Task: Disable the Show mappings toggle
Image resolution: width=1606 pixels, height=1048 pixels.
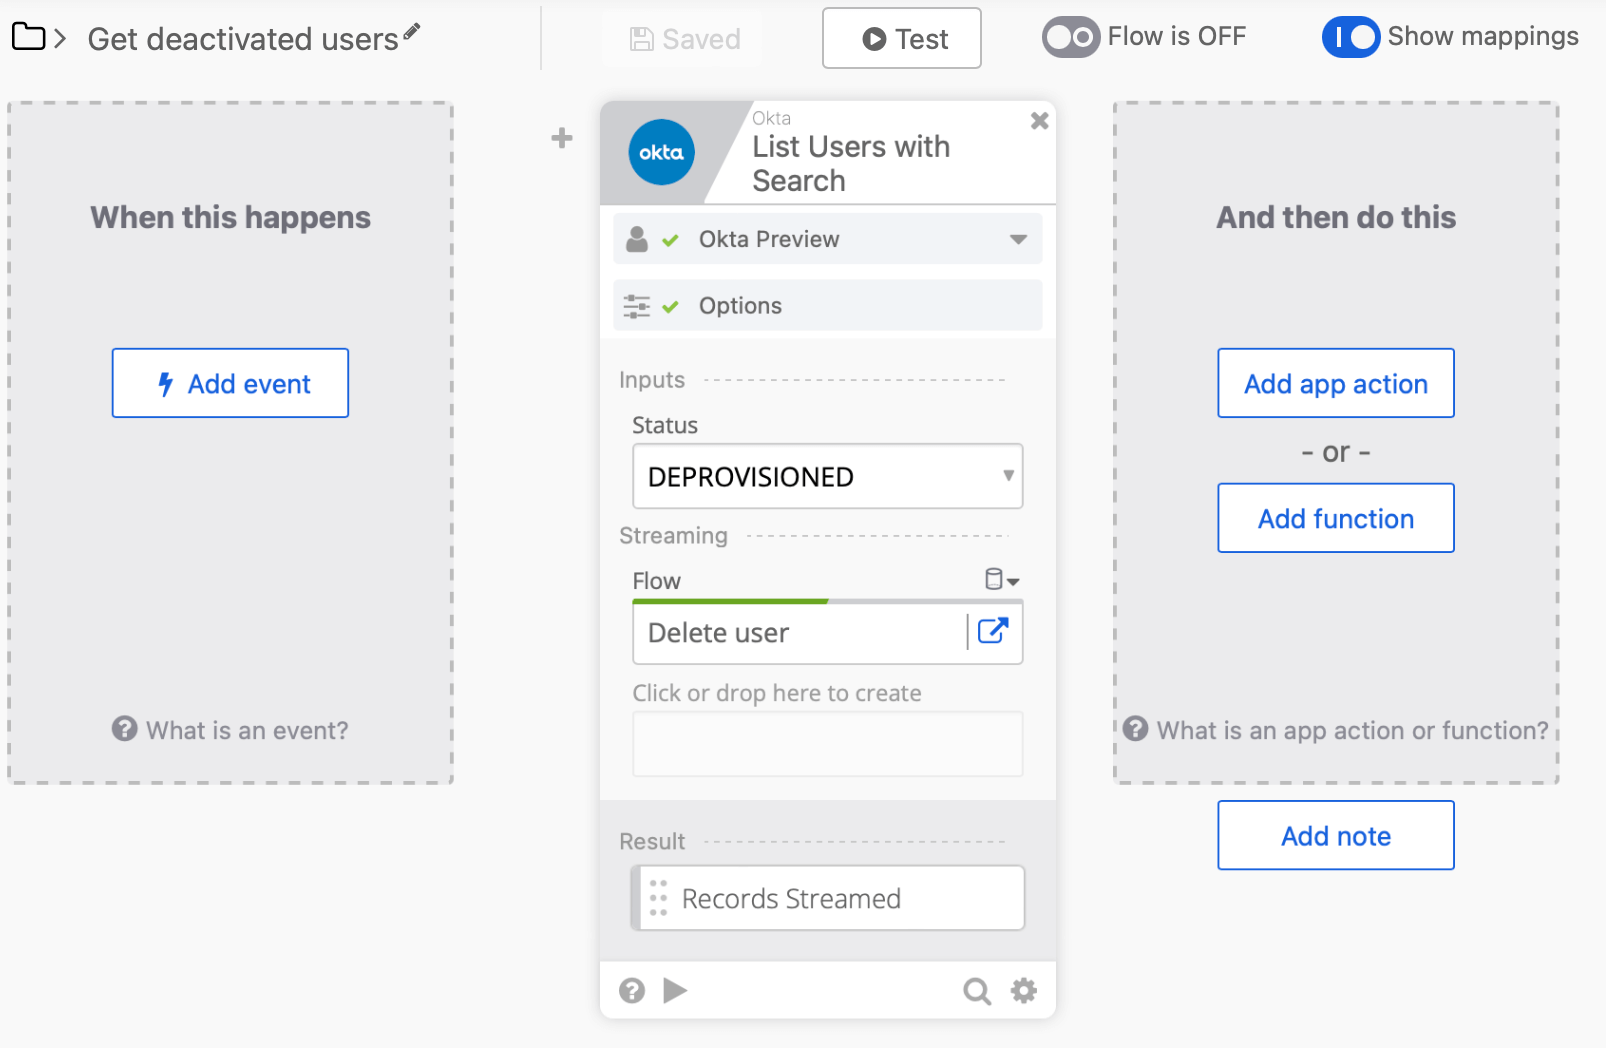Action: click(1350, 37)
